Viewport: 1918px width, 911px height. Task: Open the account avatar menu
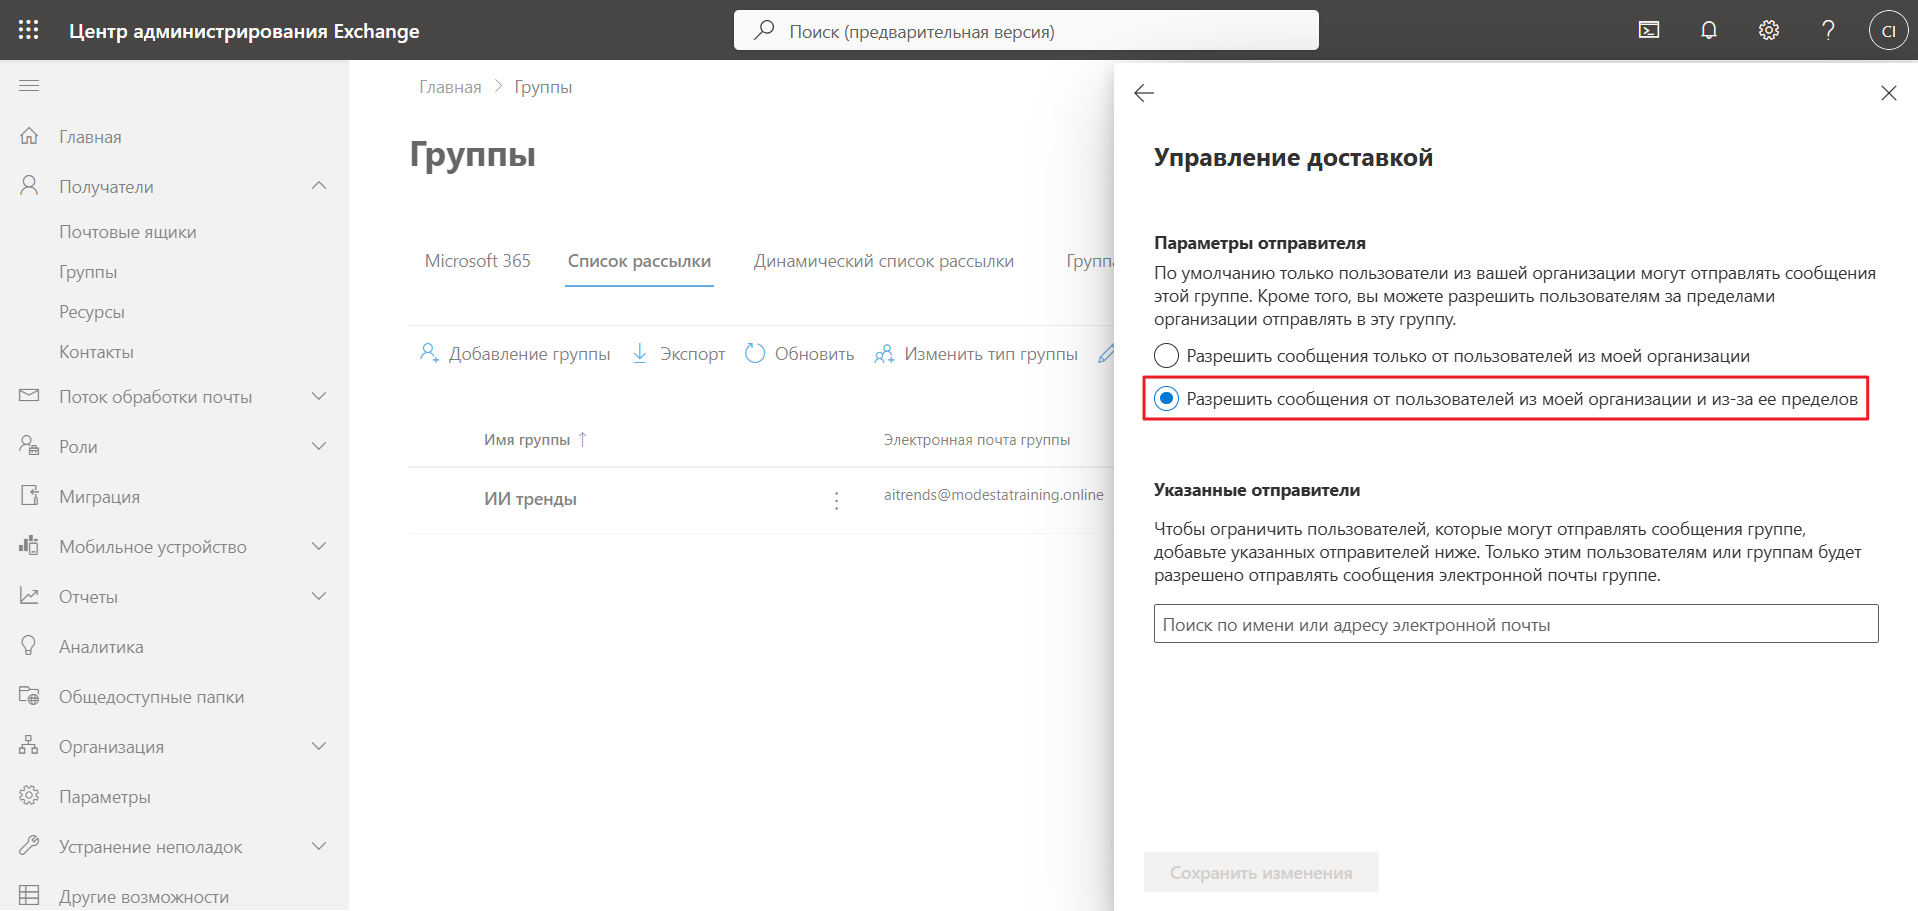(1888, 30)
